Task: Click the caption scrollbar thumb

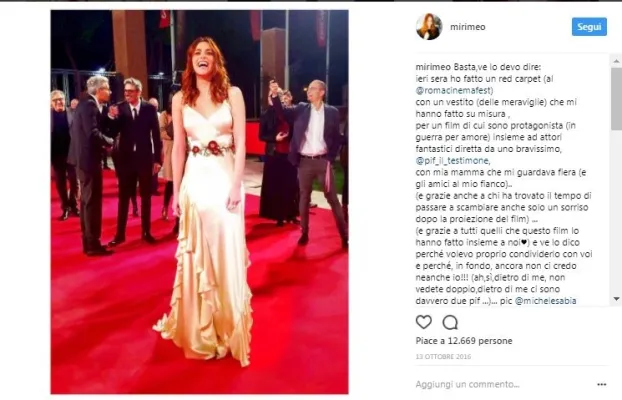Action: point(616,98)
